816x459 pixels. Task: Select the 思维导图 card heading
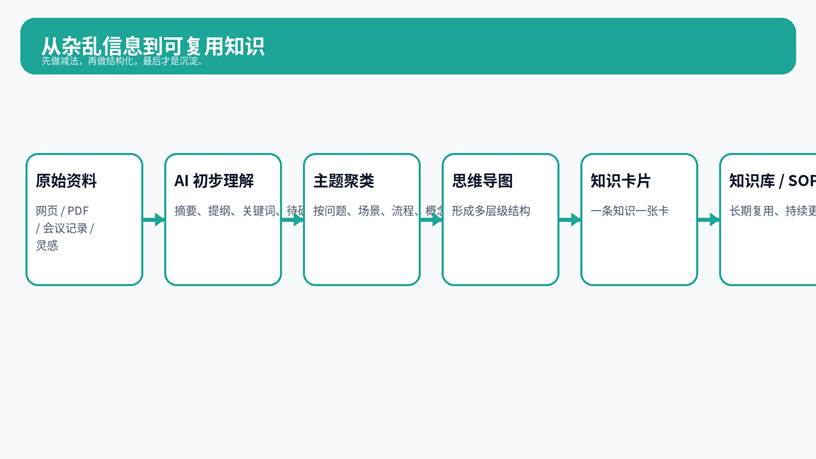[482, 181]
